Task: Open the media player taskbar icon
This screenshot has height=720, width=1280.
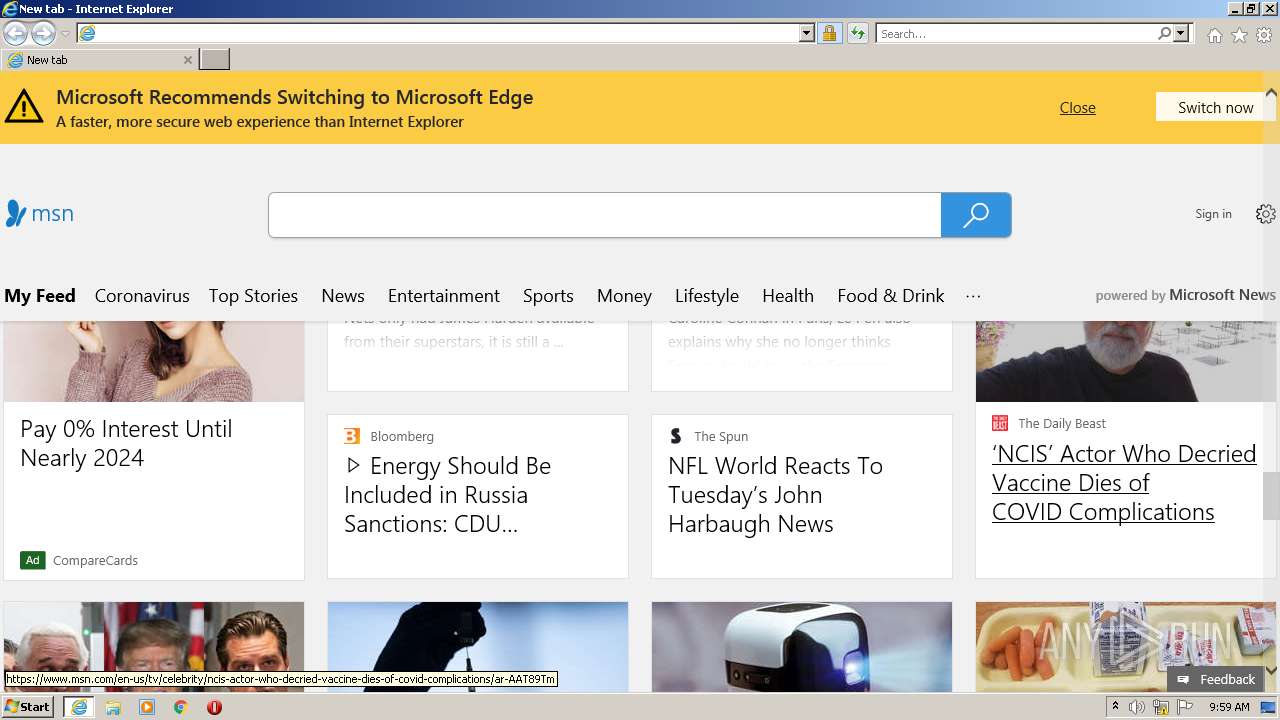Action: click(147, 707)
